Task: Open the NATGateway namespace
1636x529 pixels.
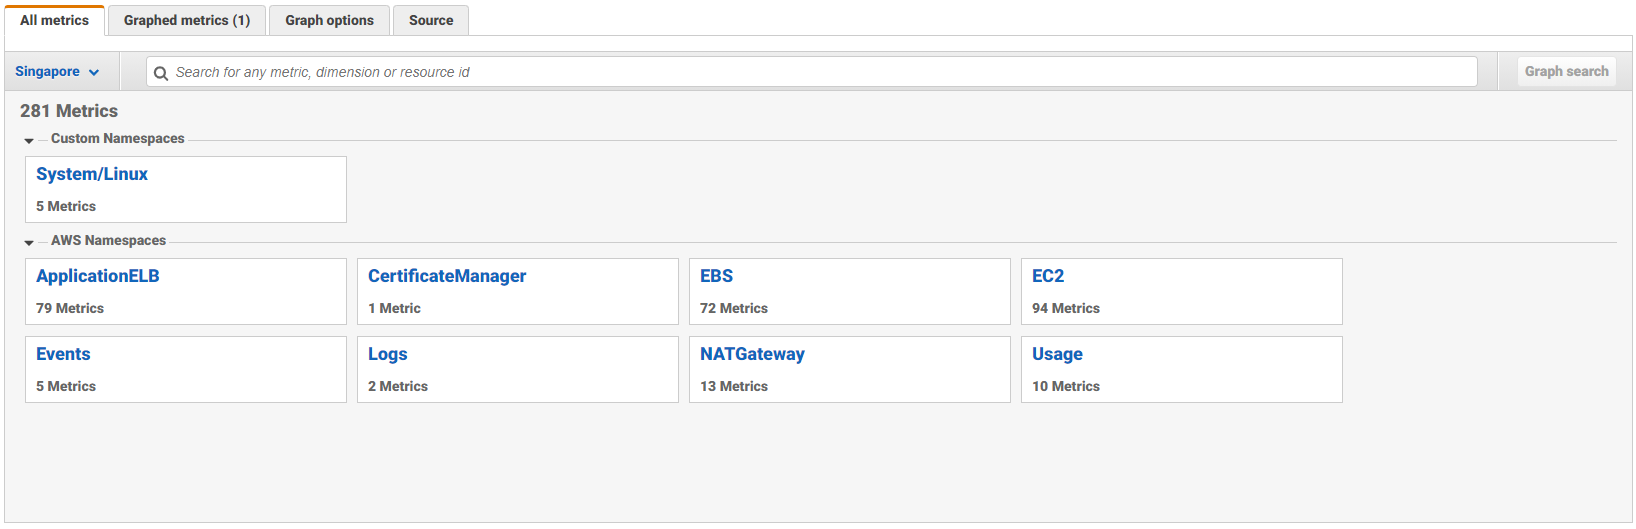Action: tap(752, 354)
